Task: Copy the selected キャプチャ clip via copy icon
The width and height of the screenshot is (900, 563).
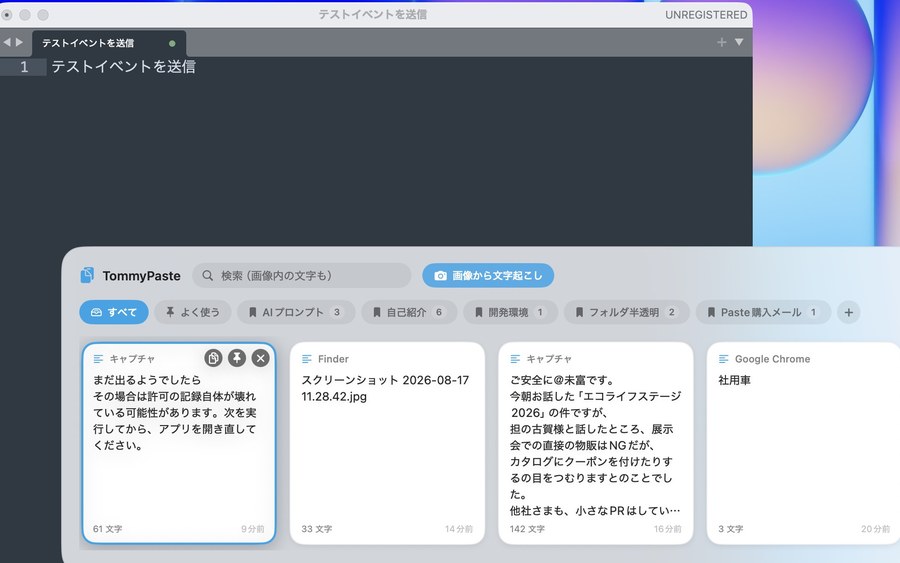Action: (x=213, y=358)
